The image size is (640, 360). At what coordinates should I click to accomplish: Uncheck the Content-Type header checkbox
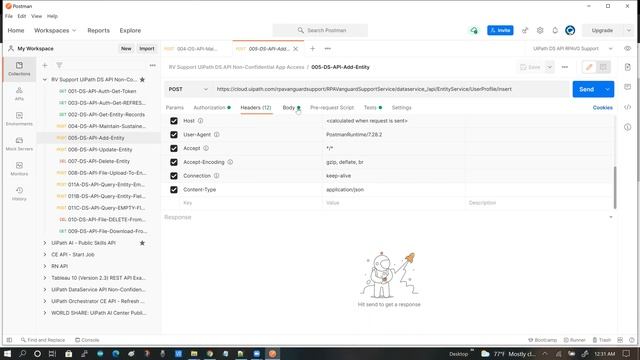click(174, 190)
